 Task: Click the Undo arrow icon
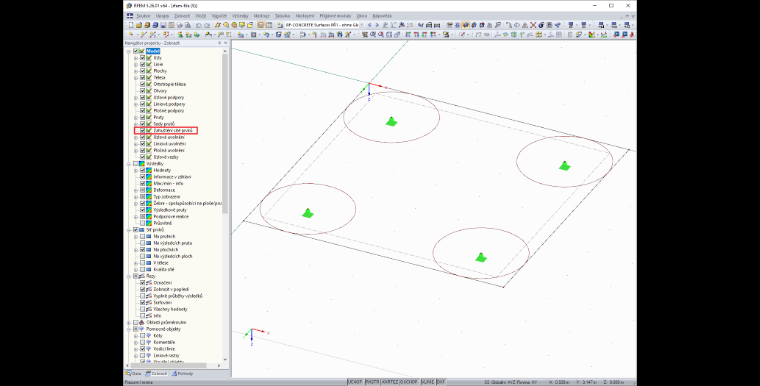199,25
